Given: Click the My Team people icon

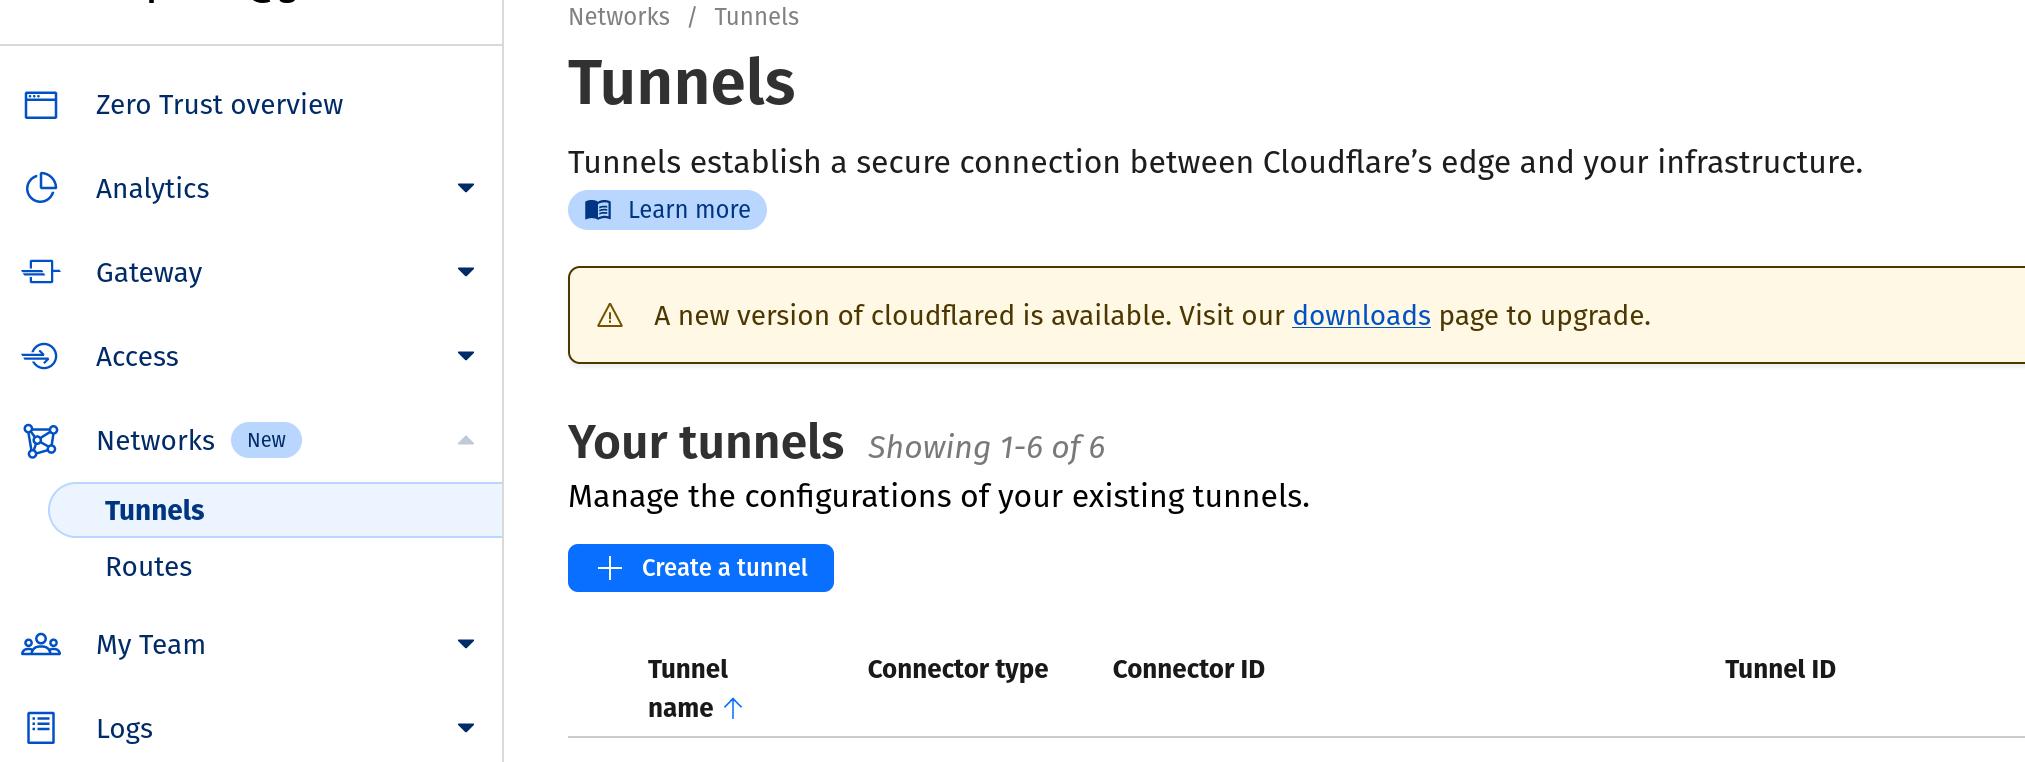Looking at the screenshot, I should [41, 645].
